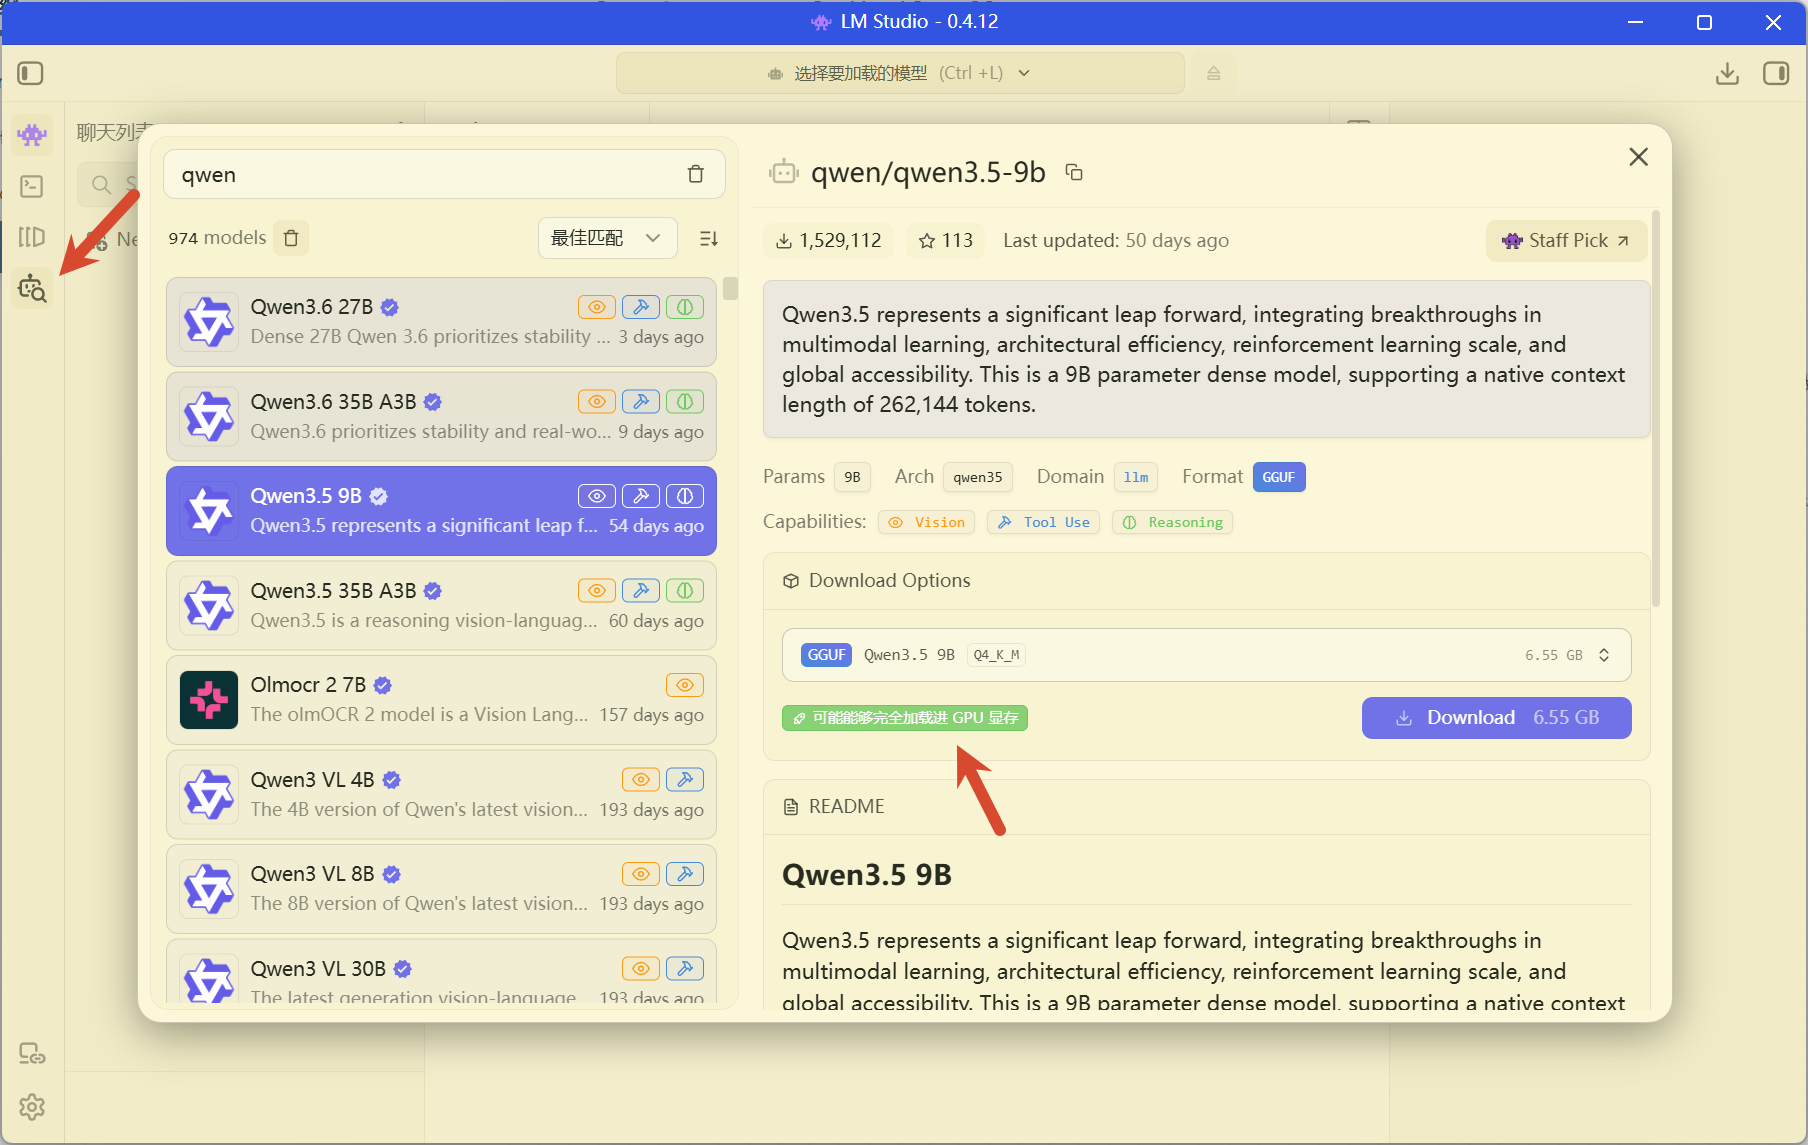
Task: Open the downloads tray icon
Action: pyautogui.click(x=1727, y=73)
